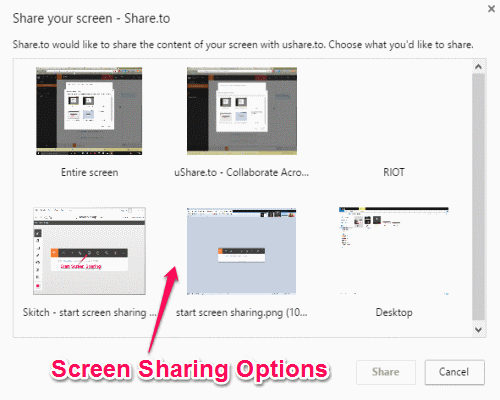The image size is (500, 400).
Task: Click the pink Screen Sharing Options annotation
Action: click(190, 370)
